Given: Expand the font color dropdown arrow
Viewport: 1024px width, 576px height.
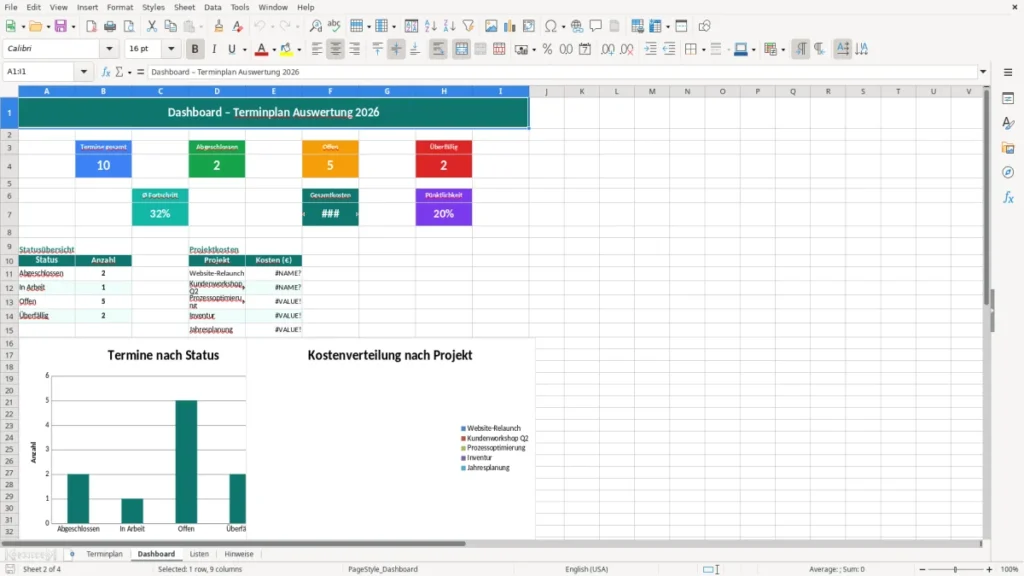Looking at the screenshot, I should 274,50.
